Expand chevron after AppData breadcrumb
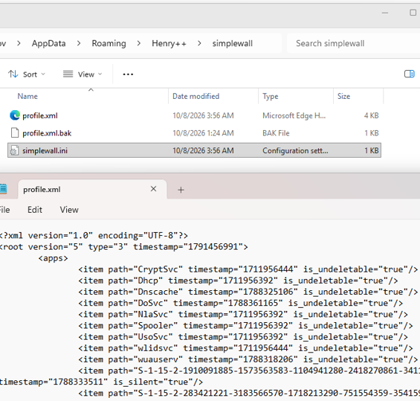 coord(79,43)
